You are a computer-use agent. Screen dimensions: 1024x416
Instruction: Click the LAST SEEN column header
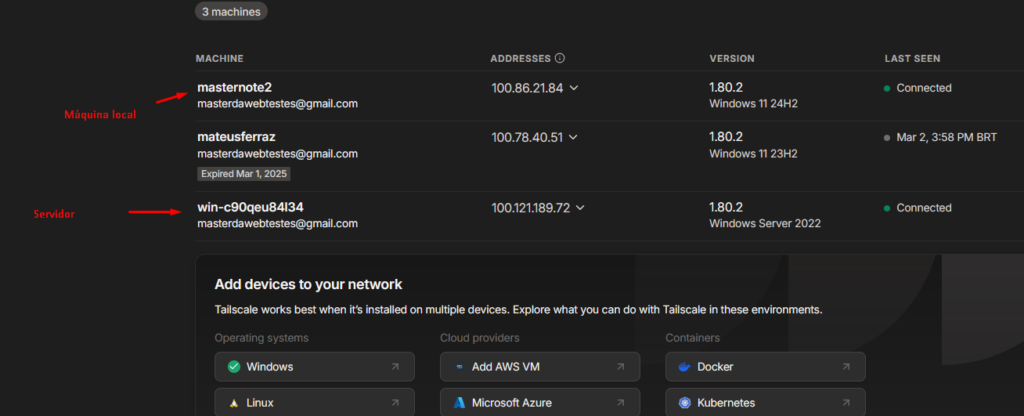tap(912, 59)
